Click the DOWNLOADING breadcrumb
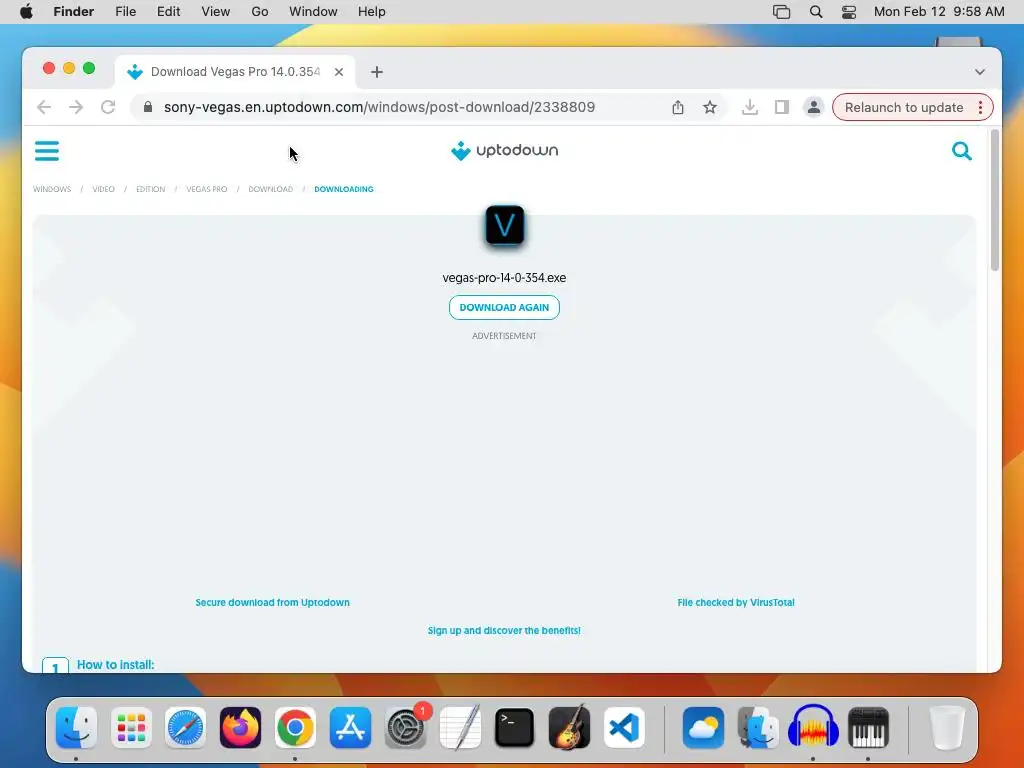The image size is (1024, 768). (x=344, y=189)
